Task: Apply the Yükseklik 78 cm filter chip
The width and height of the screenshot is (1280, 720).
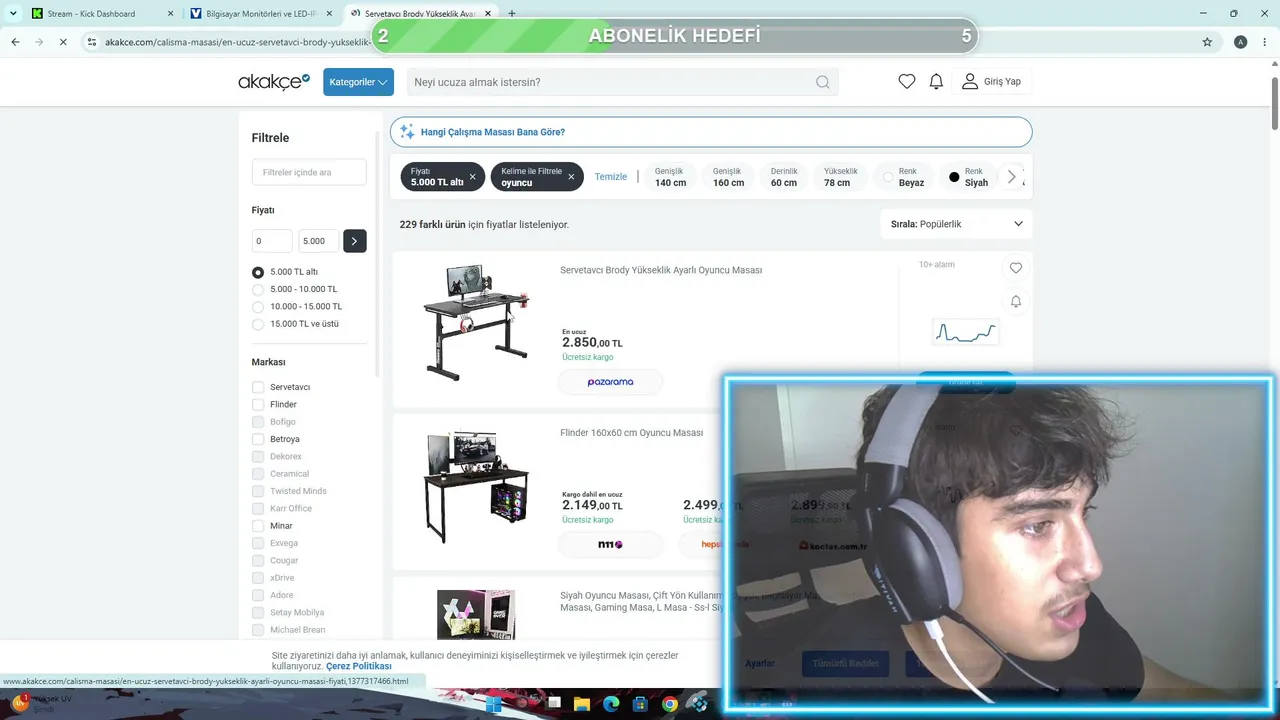Action: (840, 177)
